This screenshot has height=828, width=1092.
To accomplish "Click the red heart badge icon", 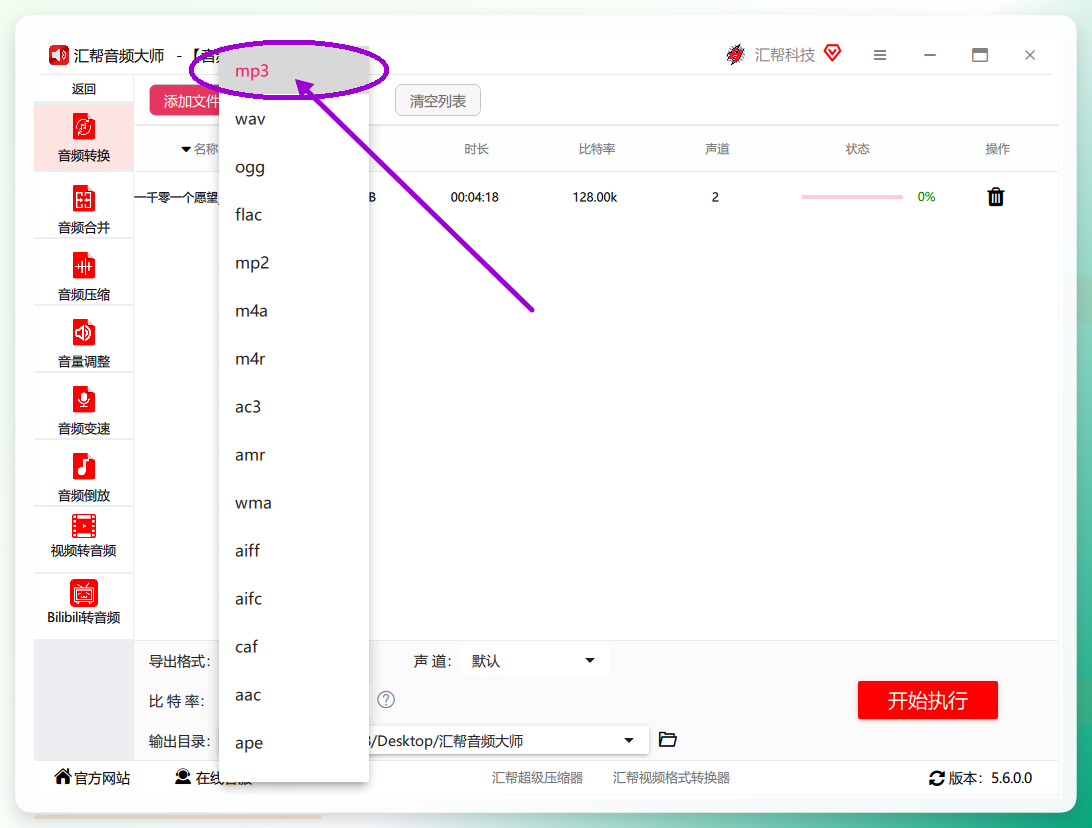I will click(x=832, y=53).
